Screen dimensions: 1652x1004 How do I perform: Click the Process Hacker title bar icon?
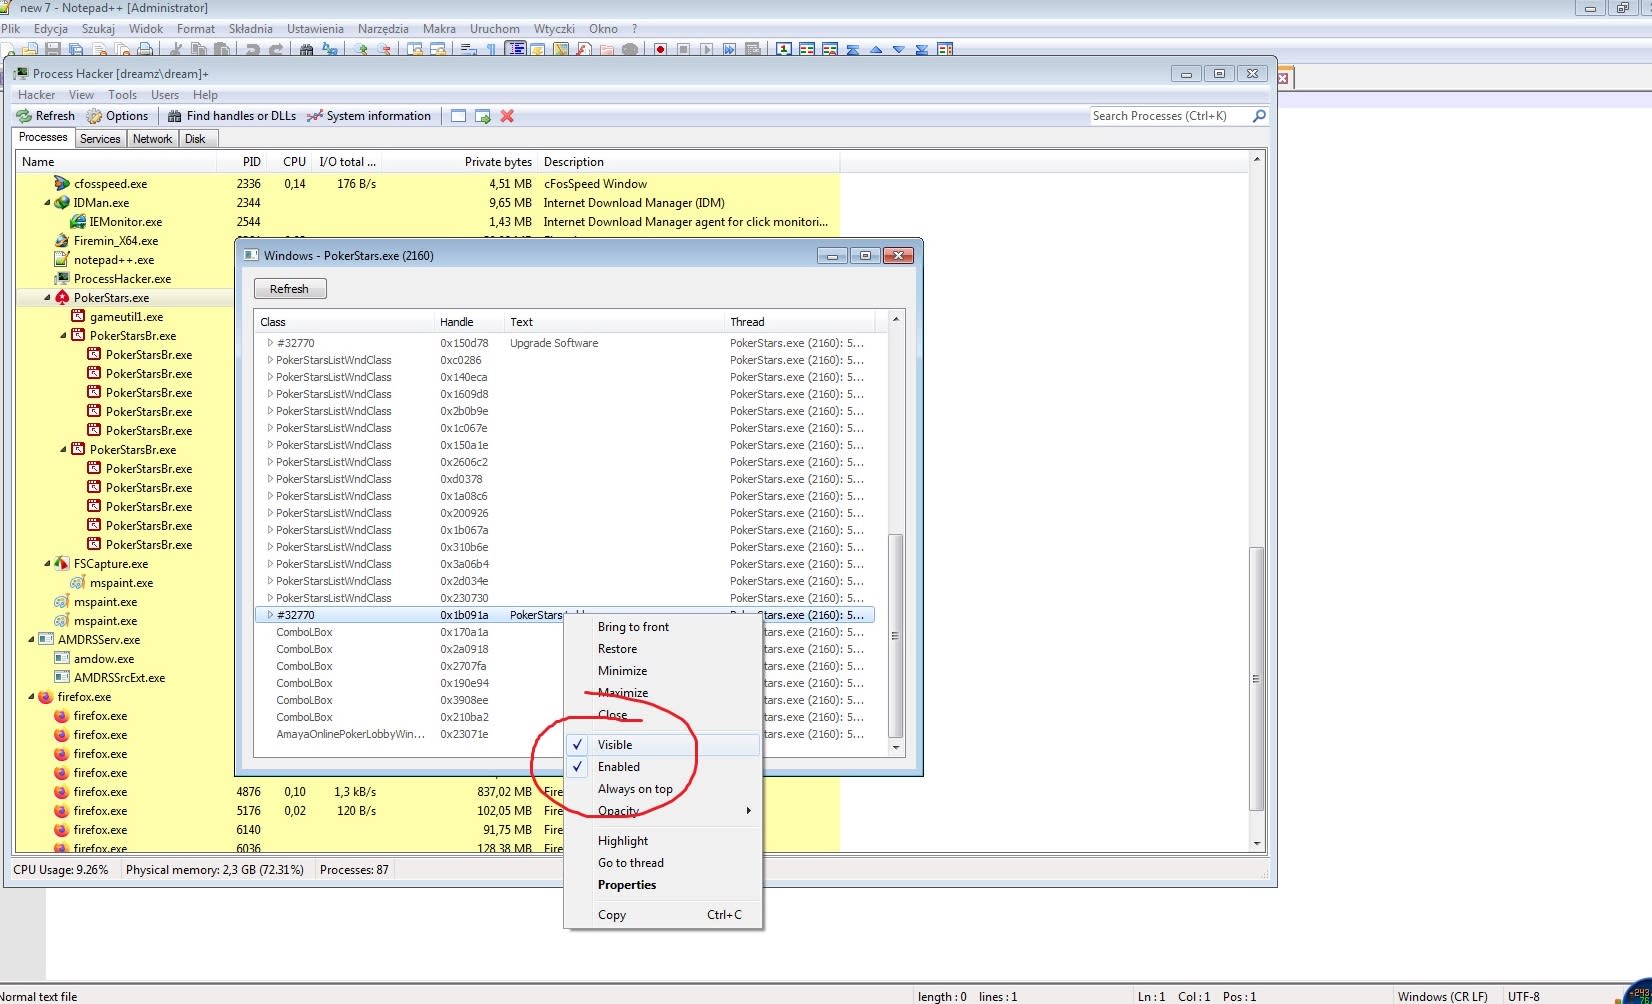pyautogui.click(x=20, y=73)
